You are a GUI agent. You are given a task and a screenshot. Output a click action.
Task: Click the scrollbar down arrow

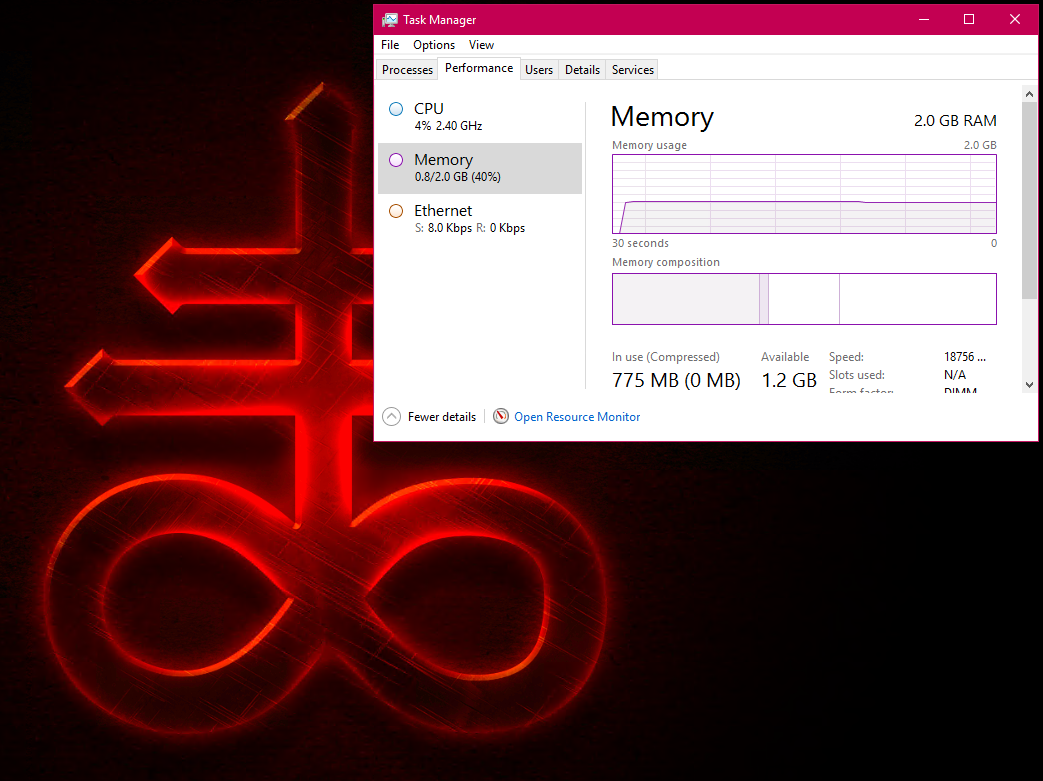click(1029, 385)
